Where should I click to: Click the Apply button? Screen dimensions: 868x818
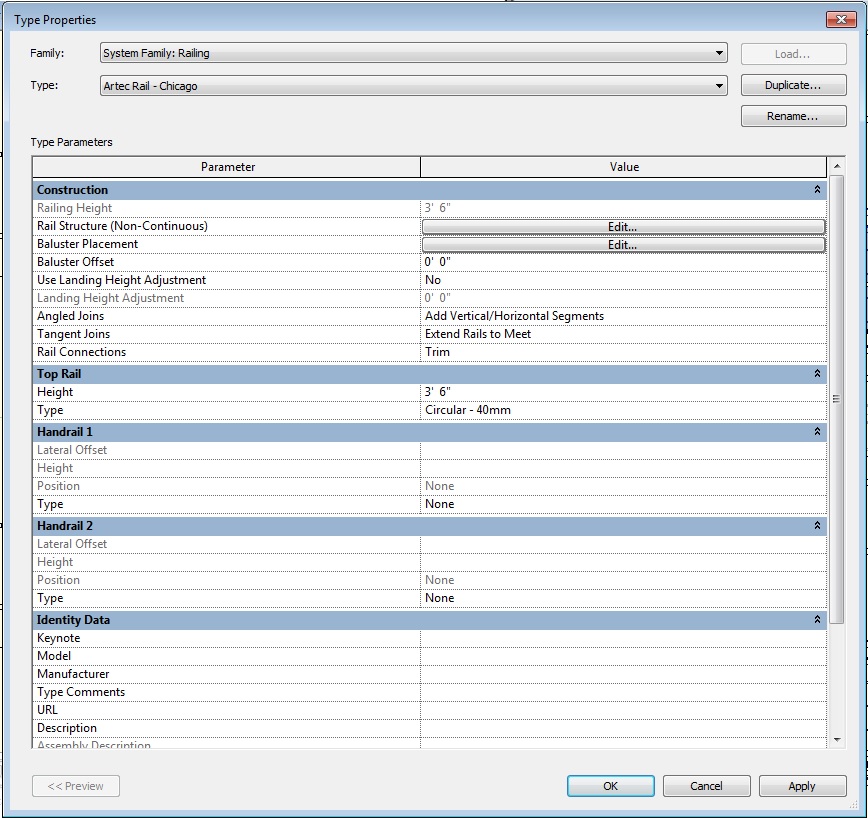coord(802,786)
